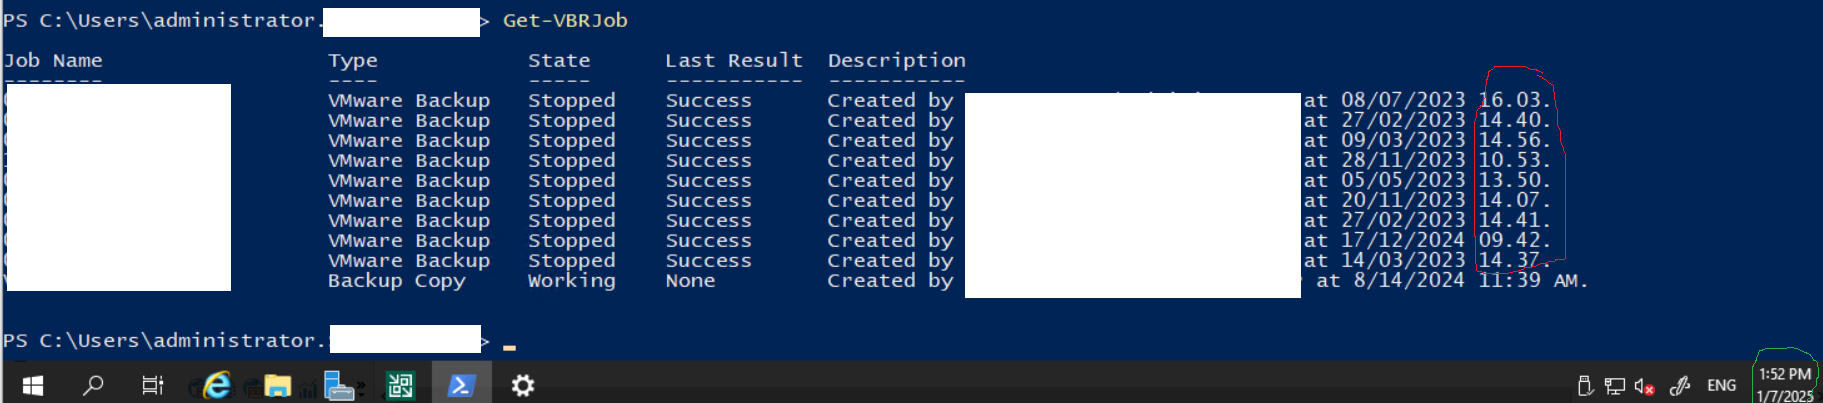Open network status tray icon
The width and height of the screenshot is (1823, 403).
[x=1614, y=386]
